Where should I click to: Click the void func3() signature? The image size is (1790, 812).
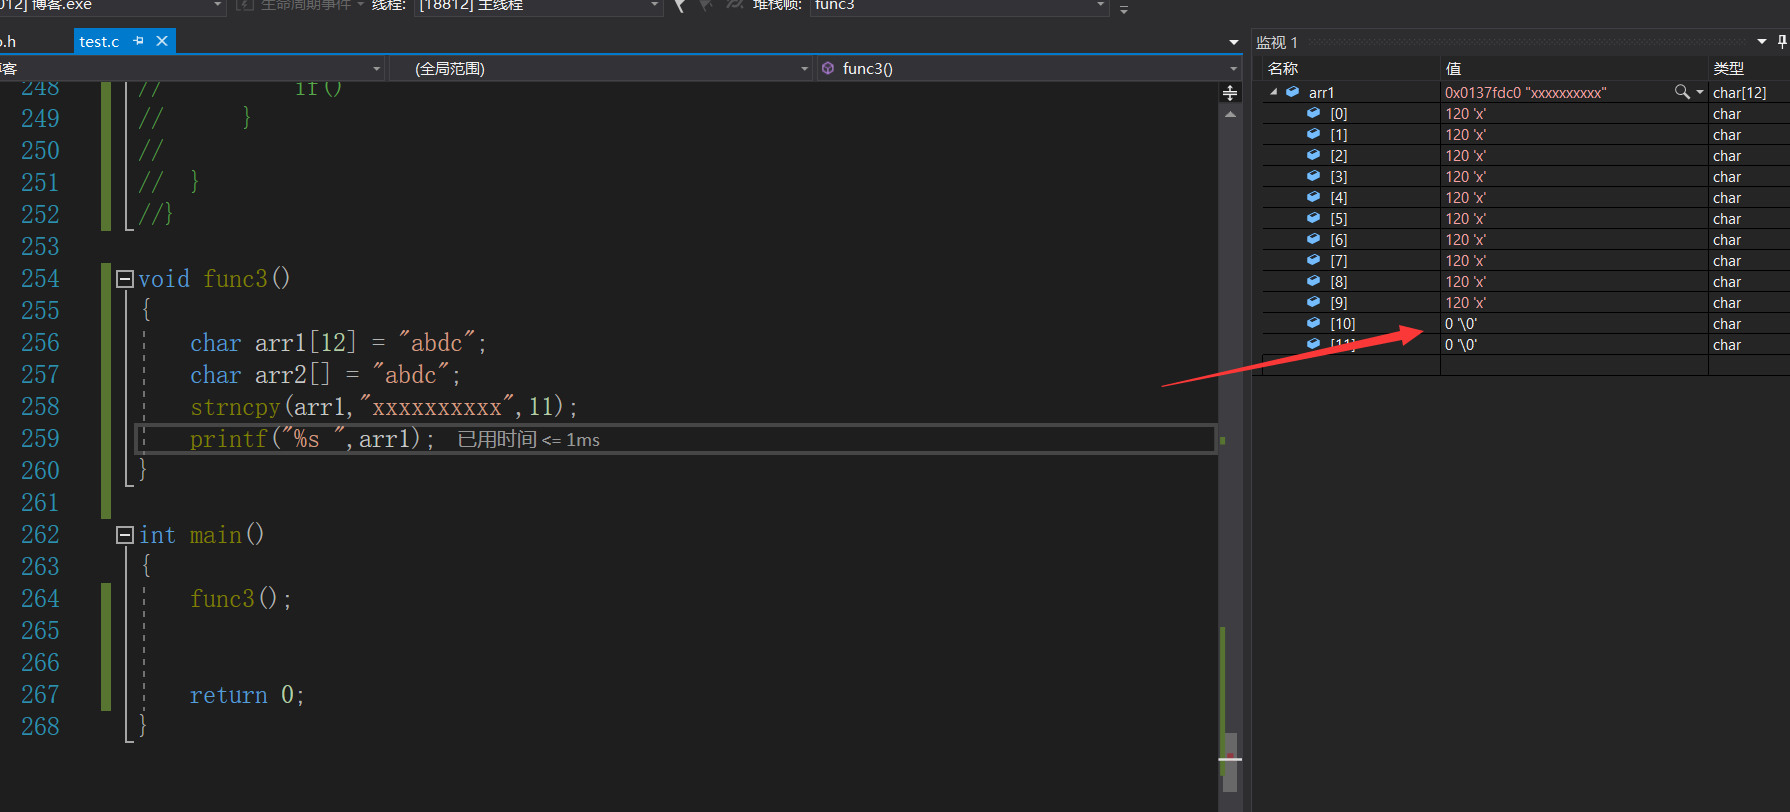(x=214, y=279)
